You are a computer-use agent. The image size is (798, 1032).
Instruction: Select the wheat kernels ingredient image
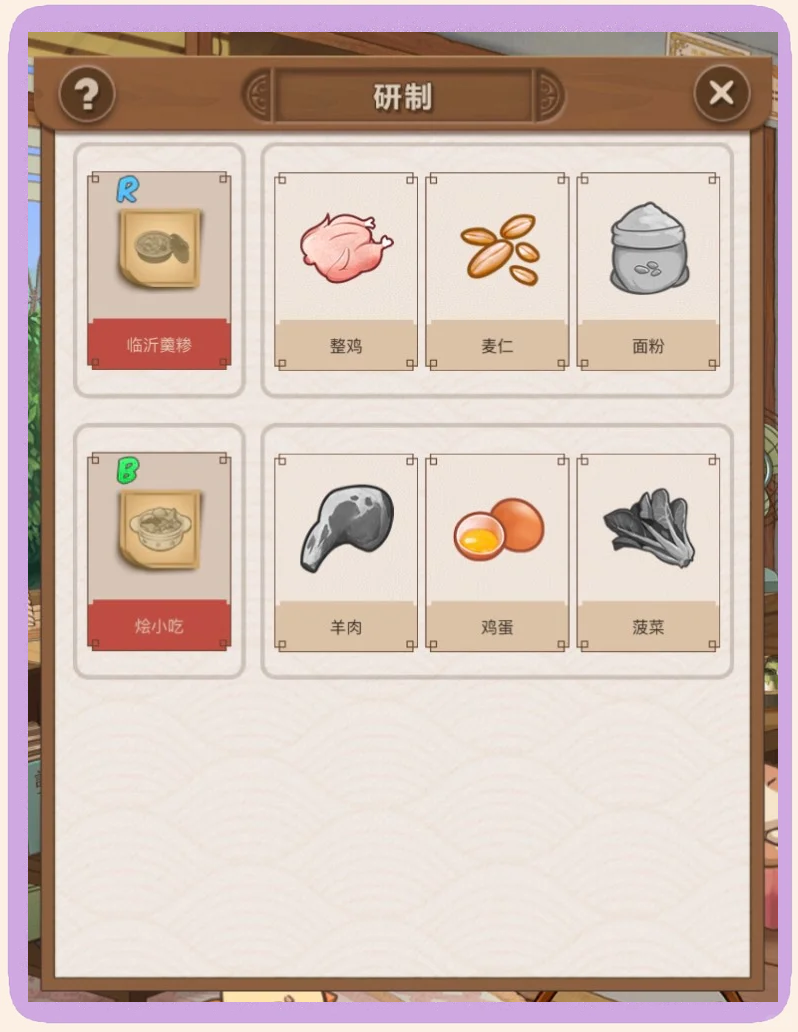(501, 249)
